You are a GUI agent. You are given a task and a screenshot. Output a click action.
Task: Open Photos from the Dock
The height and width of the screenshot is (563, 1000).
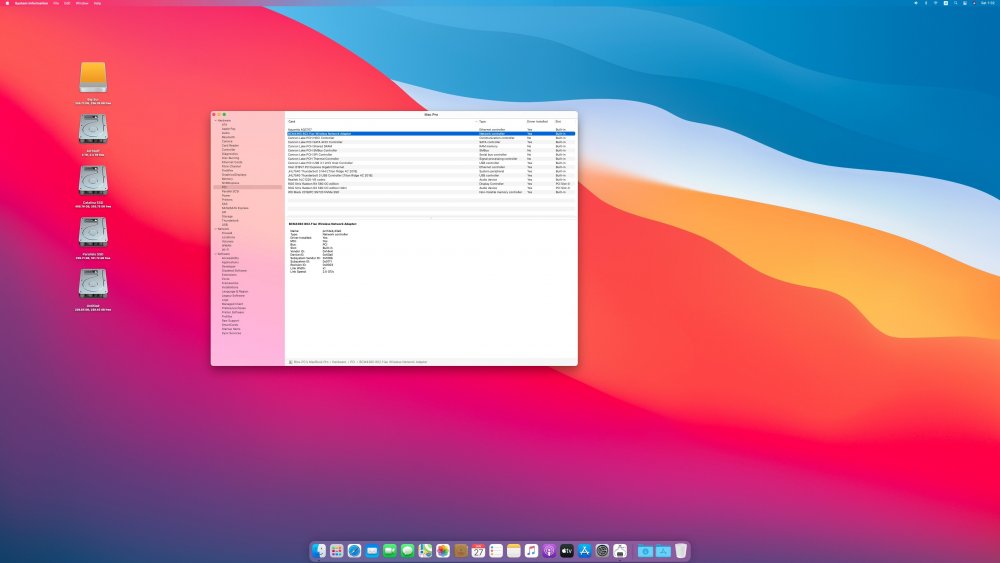pyautogui.click(x=443, y=550)
